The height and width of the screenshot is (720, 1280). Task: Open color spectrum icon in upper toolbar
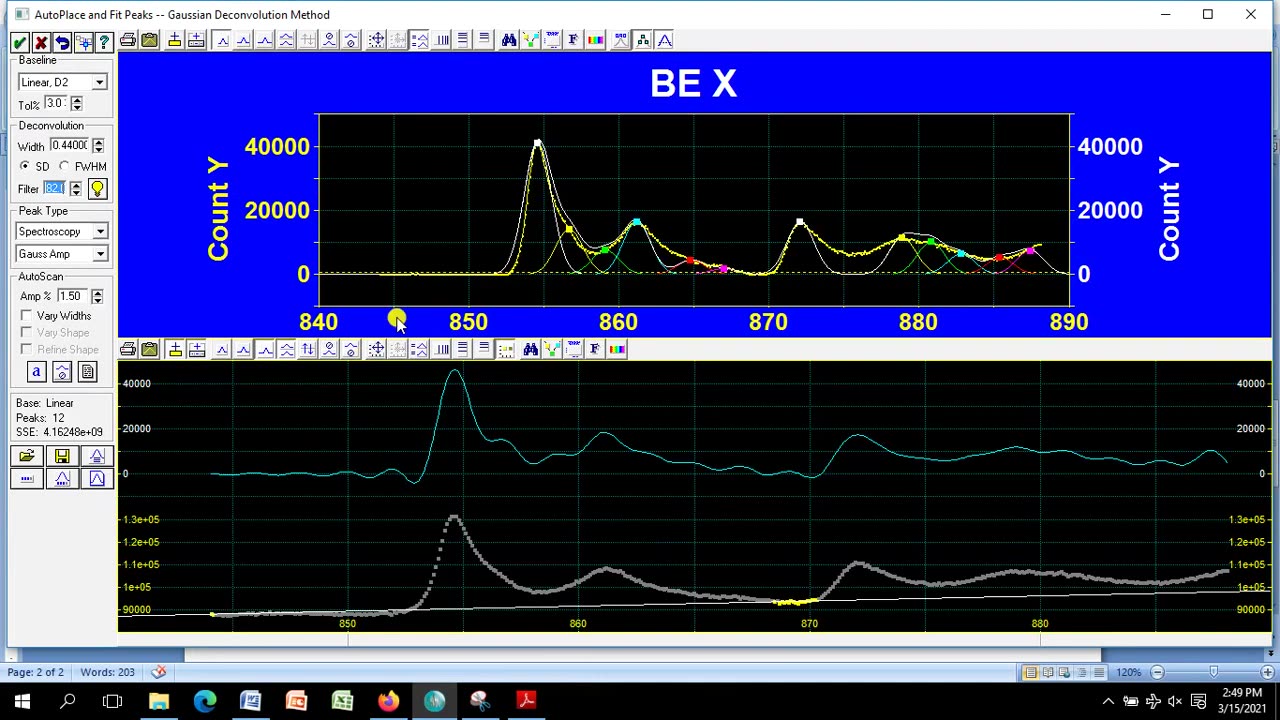click(595, 40)
